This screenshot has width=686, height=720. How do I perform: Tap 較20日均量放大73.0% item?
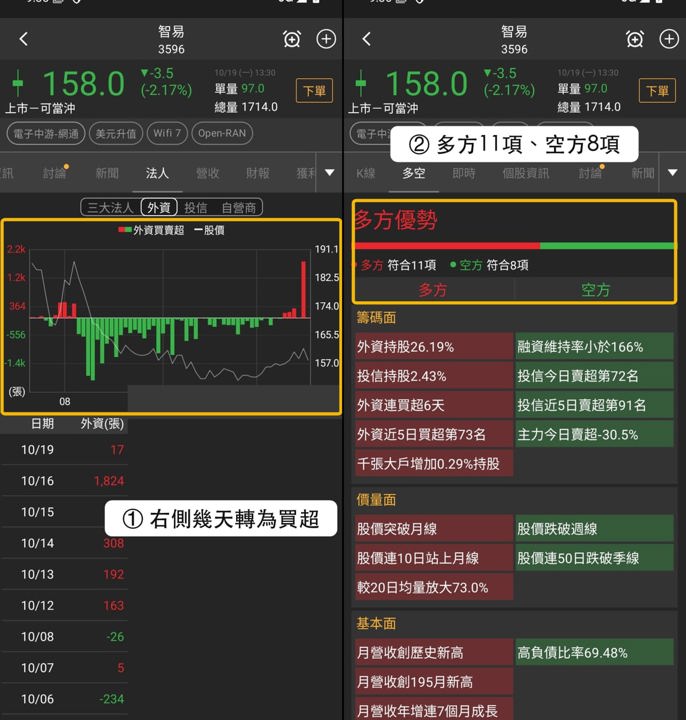click(433, 587)
